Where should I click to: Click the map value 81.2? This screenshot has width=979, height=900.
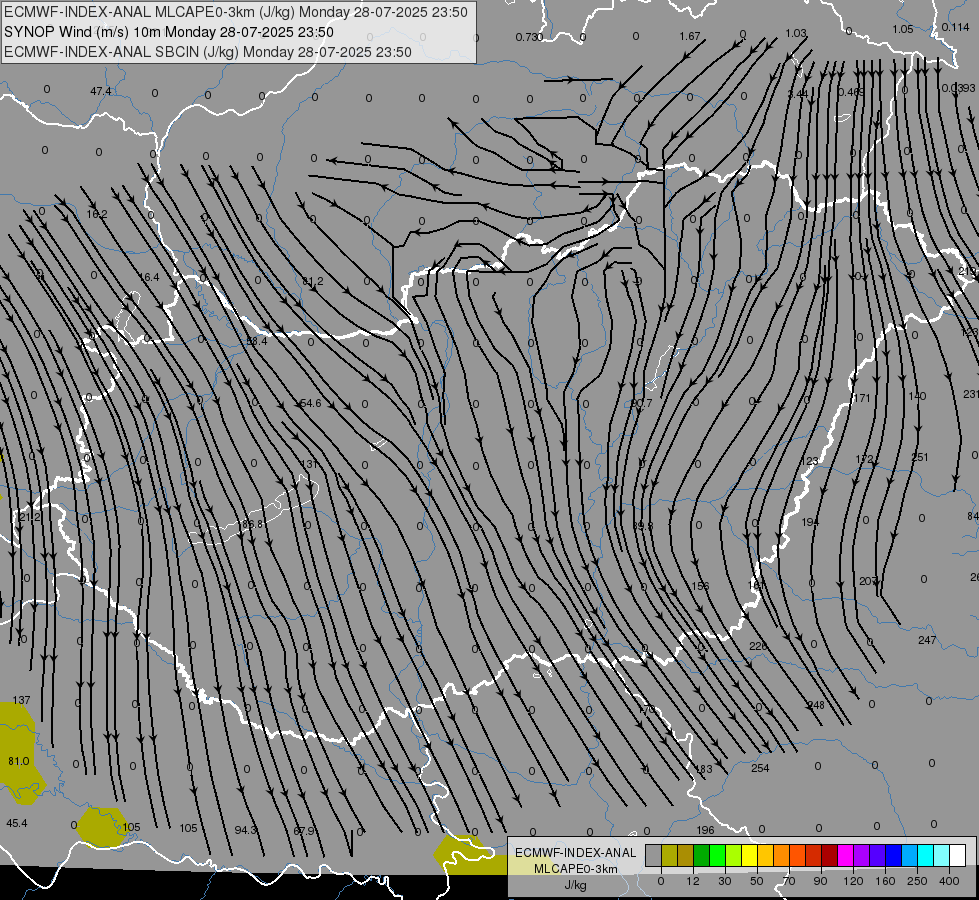313,282
